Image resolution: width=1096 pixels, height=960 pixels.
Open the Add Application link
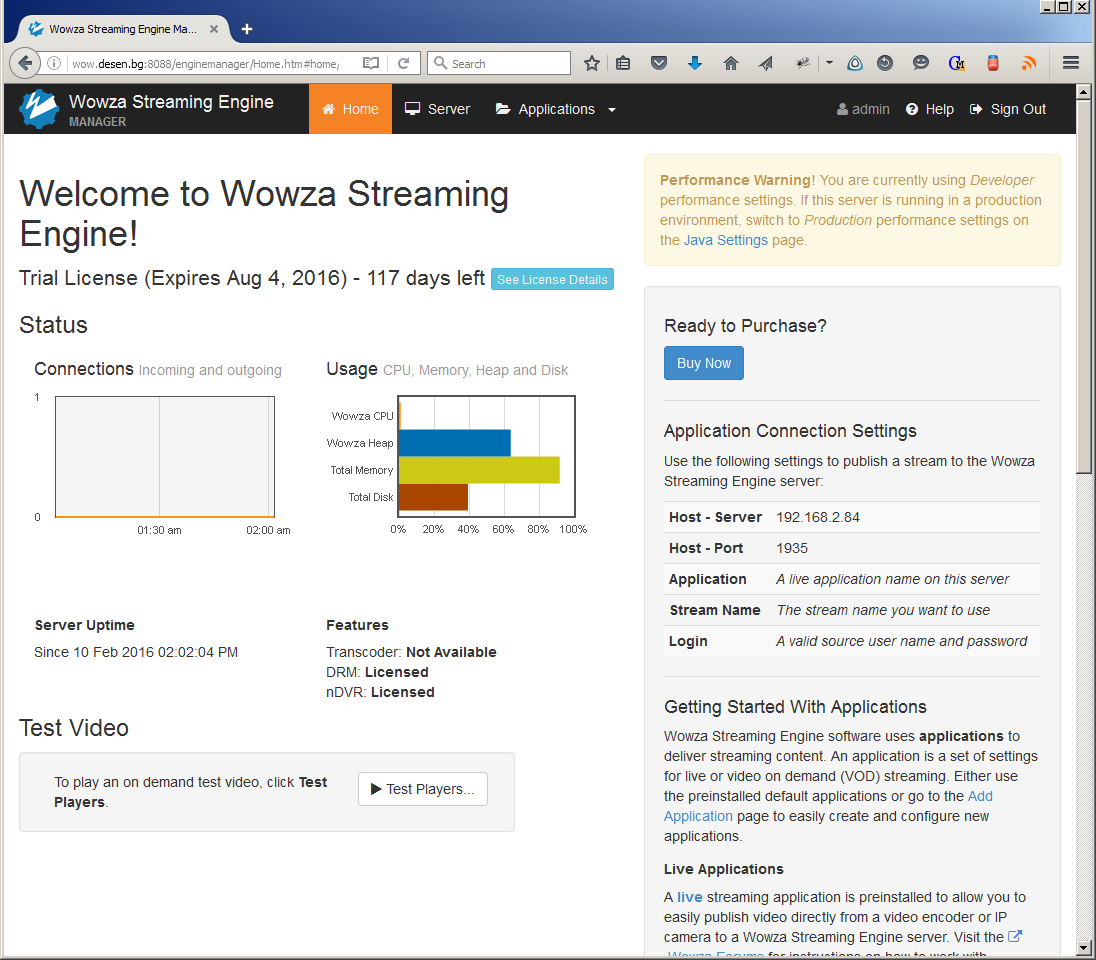[828, 806]
